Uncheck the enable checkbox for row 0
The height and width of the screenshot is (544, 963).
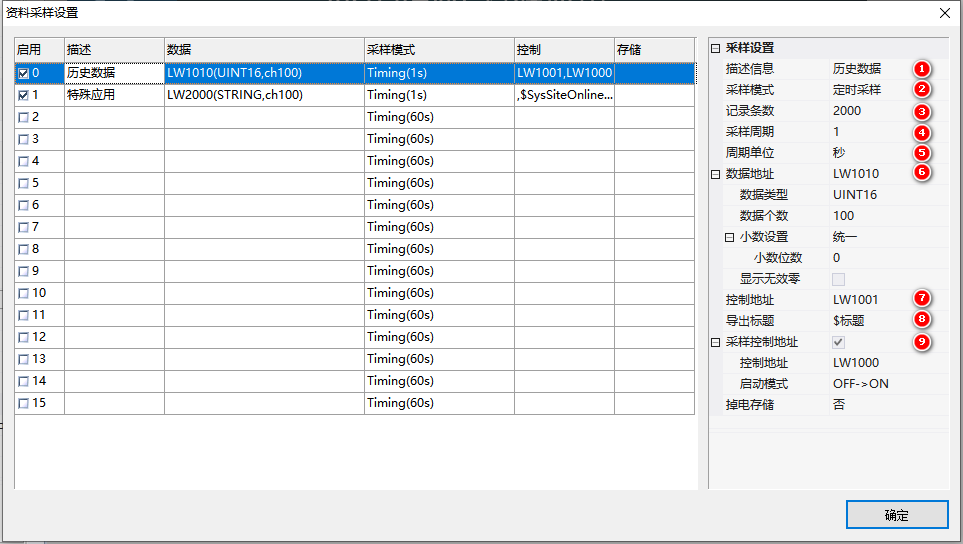(23, 73)
